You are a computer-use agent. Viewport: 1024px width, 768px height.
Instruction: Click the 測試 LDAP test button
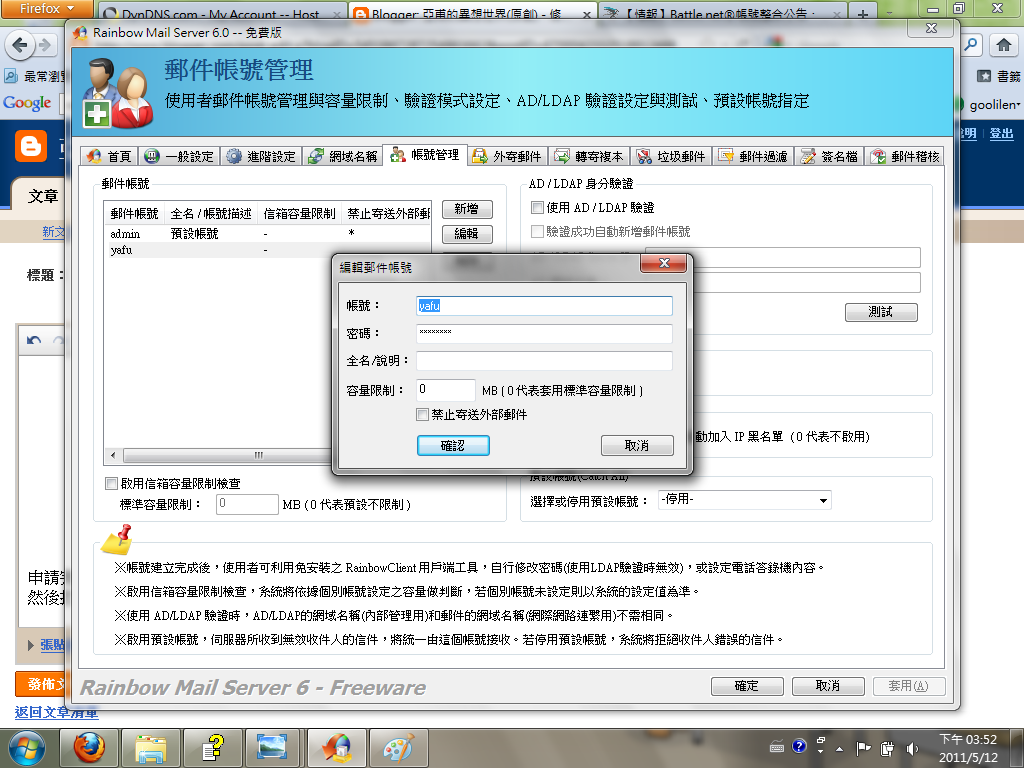881,312
